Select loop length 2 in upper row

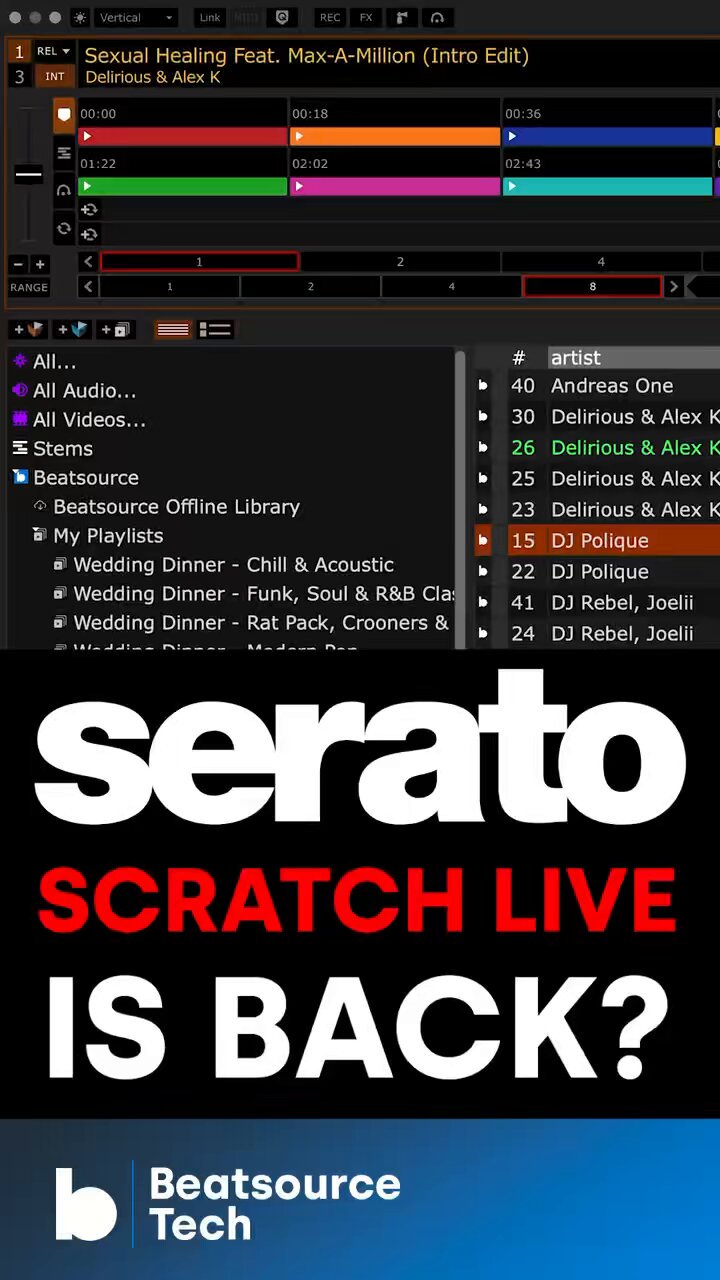400,262
